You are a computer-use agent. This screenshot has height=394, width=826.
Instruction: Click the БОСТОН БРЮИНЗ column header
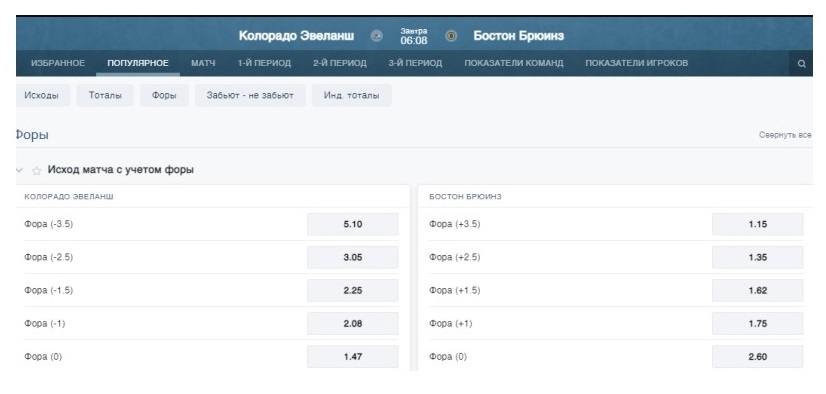pos(465,196)
